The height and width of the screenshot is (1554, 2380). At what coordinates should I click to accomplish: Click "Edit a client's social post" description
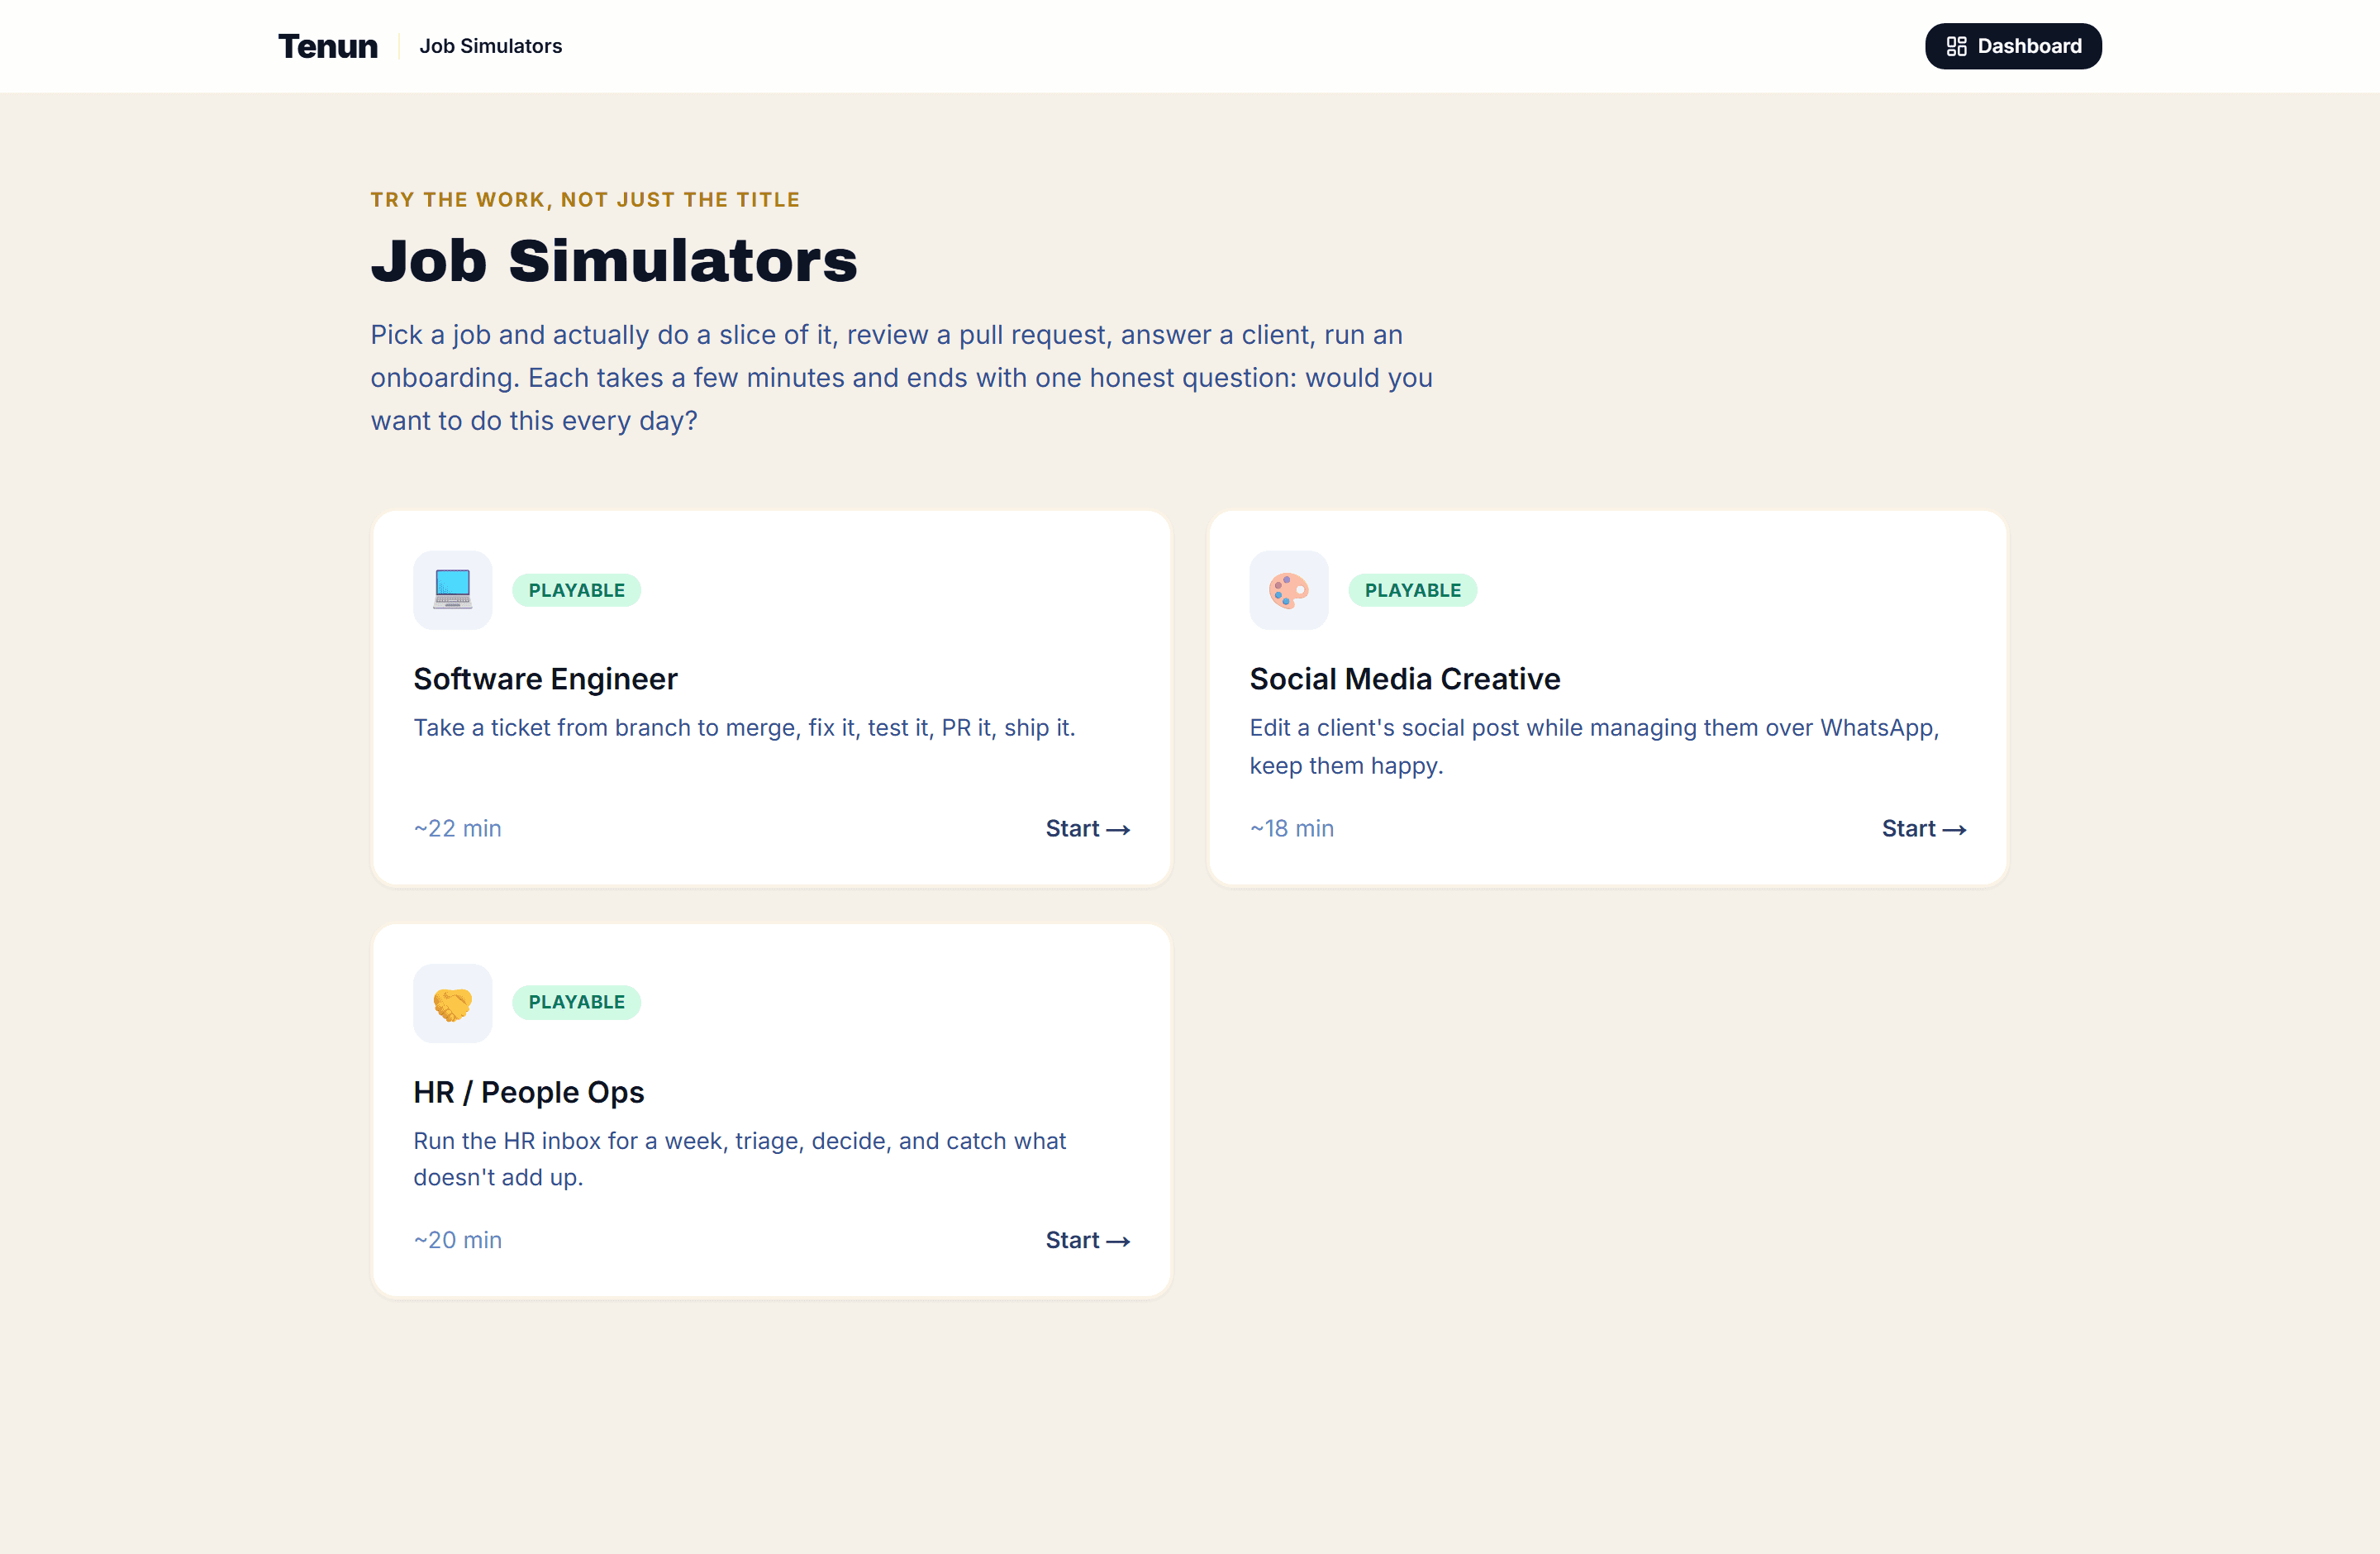click(x=1594, y=747)
